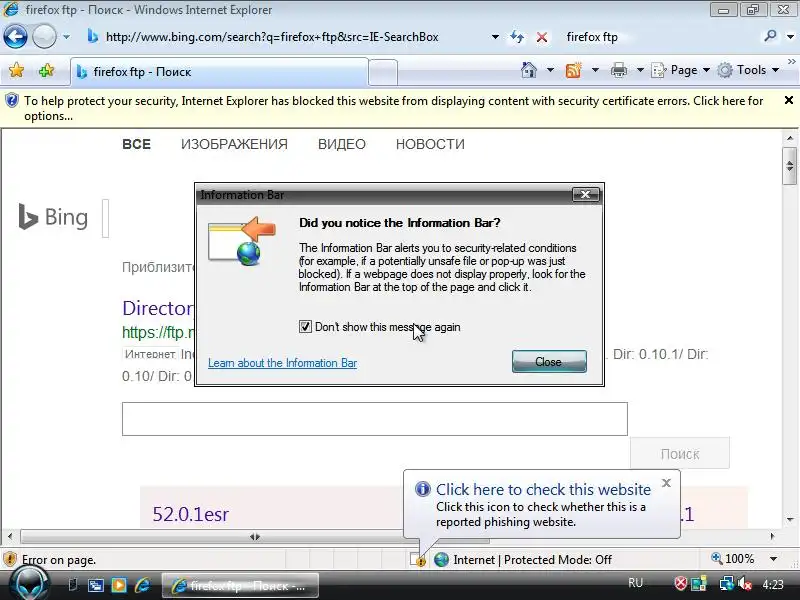Select the 'firefox ftp - Поиск' tab
The height and width of the screenshot is (600, 800).
point(219,72)
